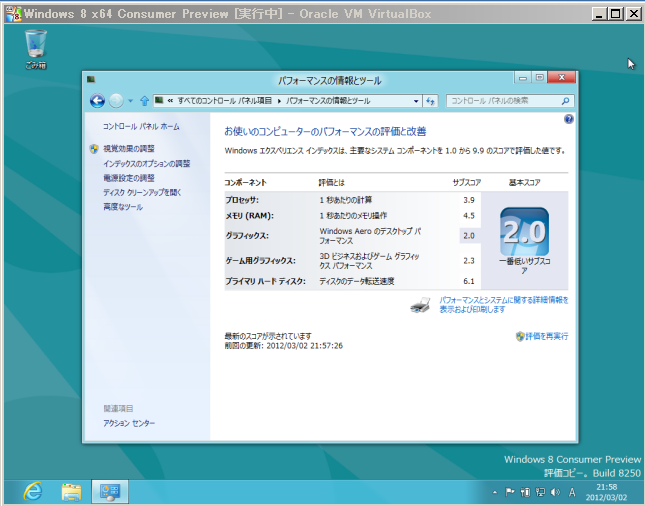Click the 2.0 base score badge
Viewport: 645px width, 506px height.
coord(523,231)
